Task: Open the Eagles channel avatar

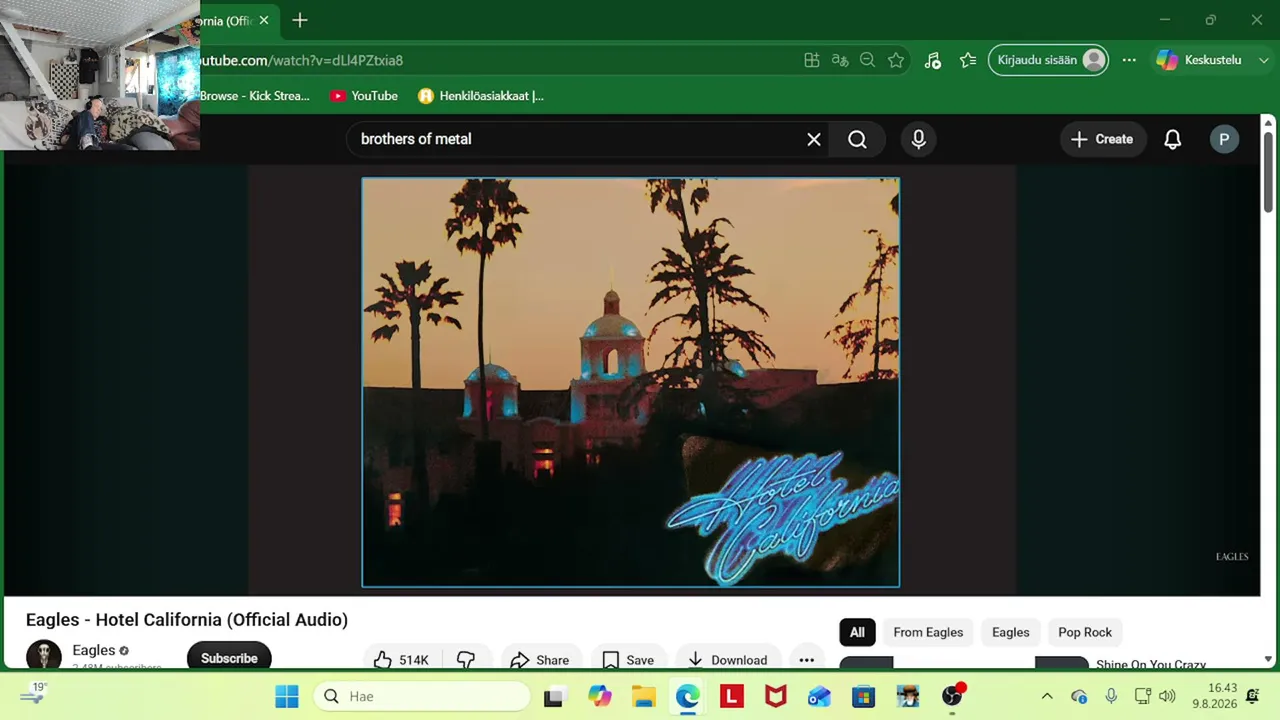Action: coord(43,655)
